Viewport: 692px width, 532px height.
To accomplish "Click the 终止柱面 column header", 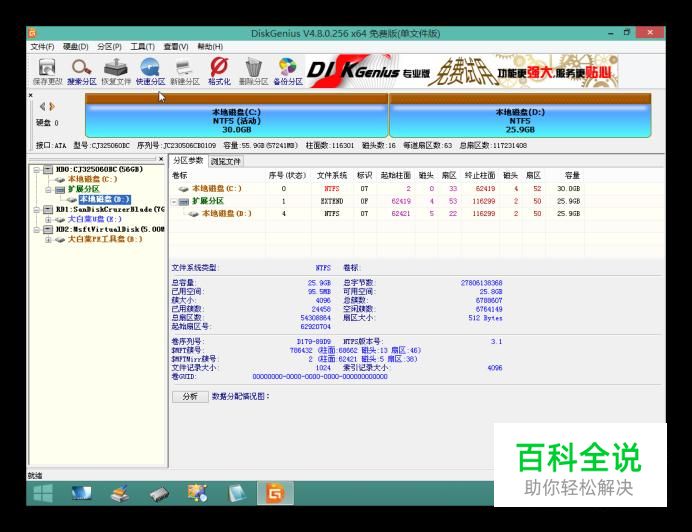I will click(480, 176).
